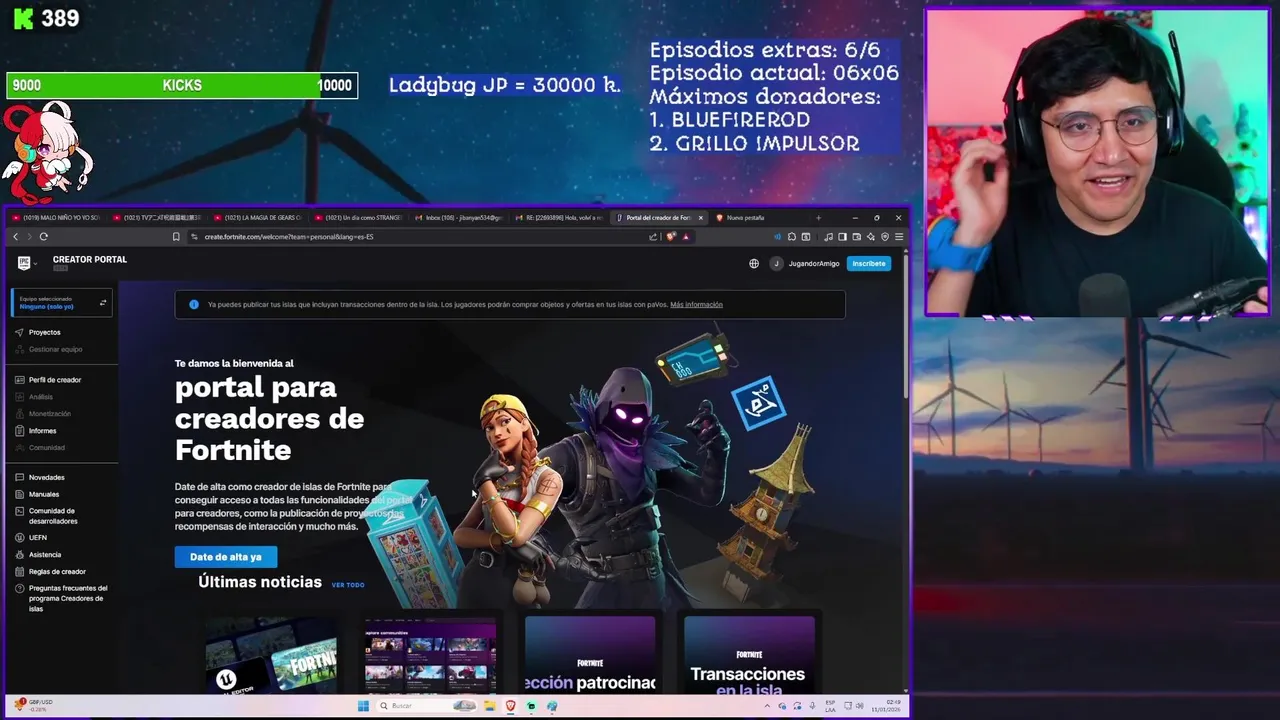Click the Epic Games logo icon
This screenshot has height=720, width=1280.
(24, 263)
